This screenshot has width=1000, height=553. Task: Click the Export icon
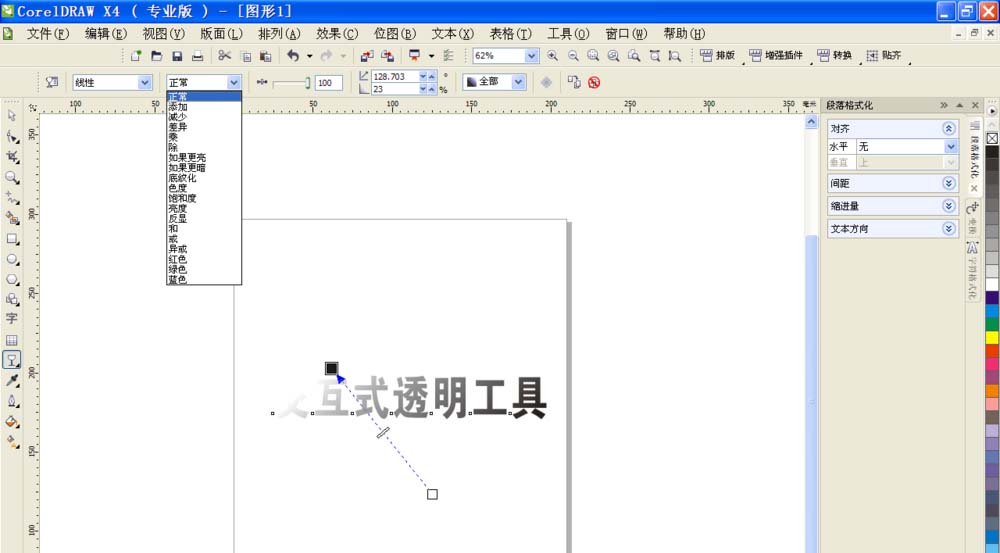pyautogui.click(x=387, y=56)
